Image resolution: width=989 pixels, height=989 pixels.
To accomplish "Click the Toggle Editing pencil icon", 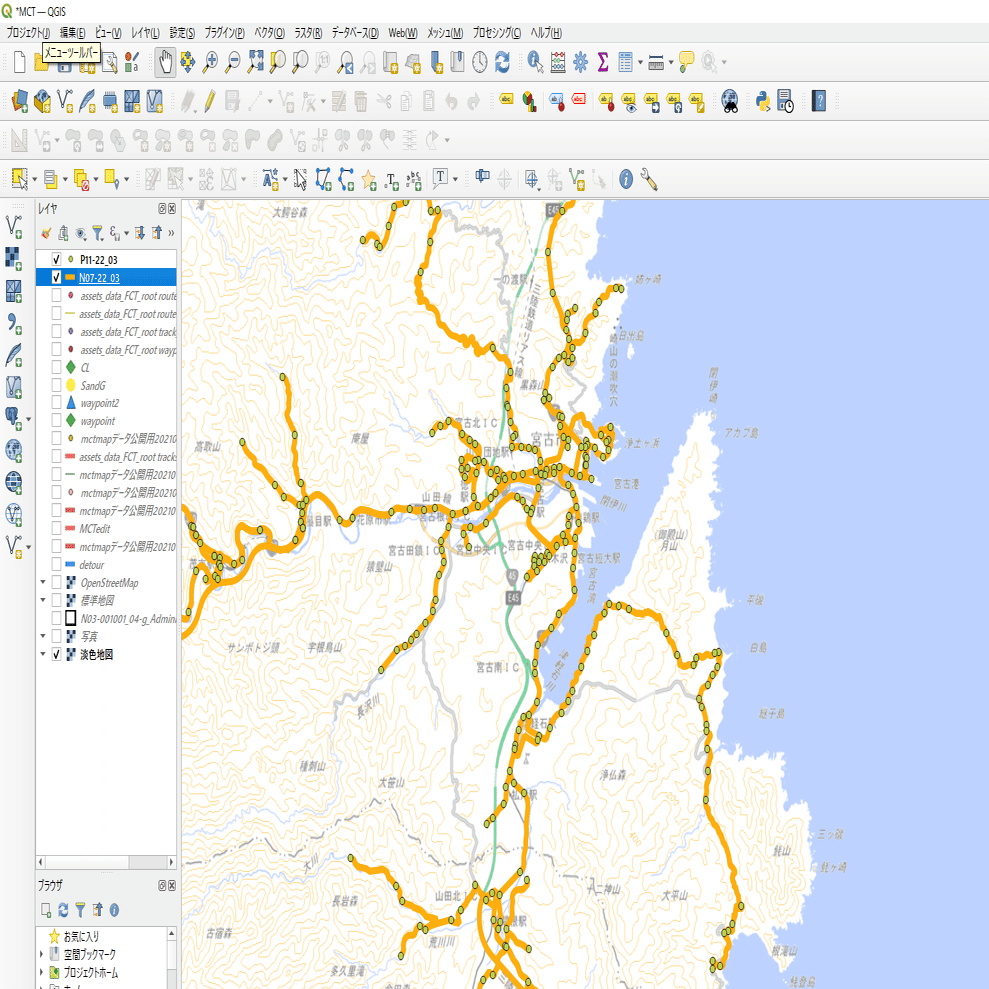I will point(209,101).
